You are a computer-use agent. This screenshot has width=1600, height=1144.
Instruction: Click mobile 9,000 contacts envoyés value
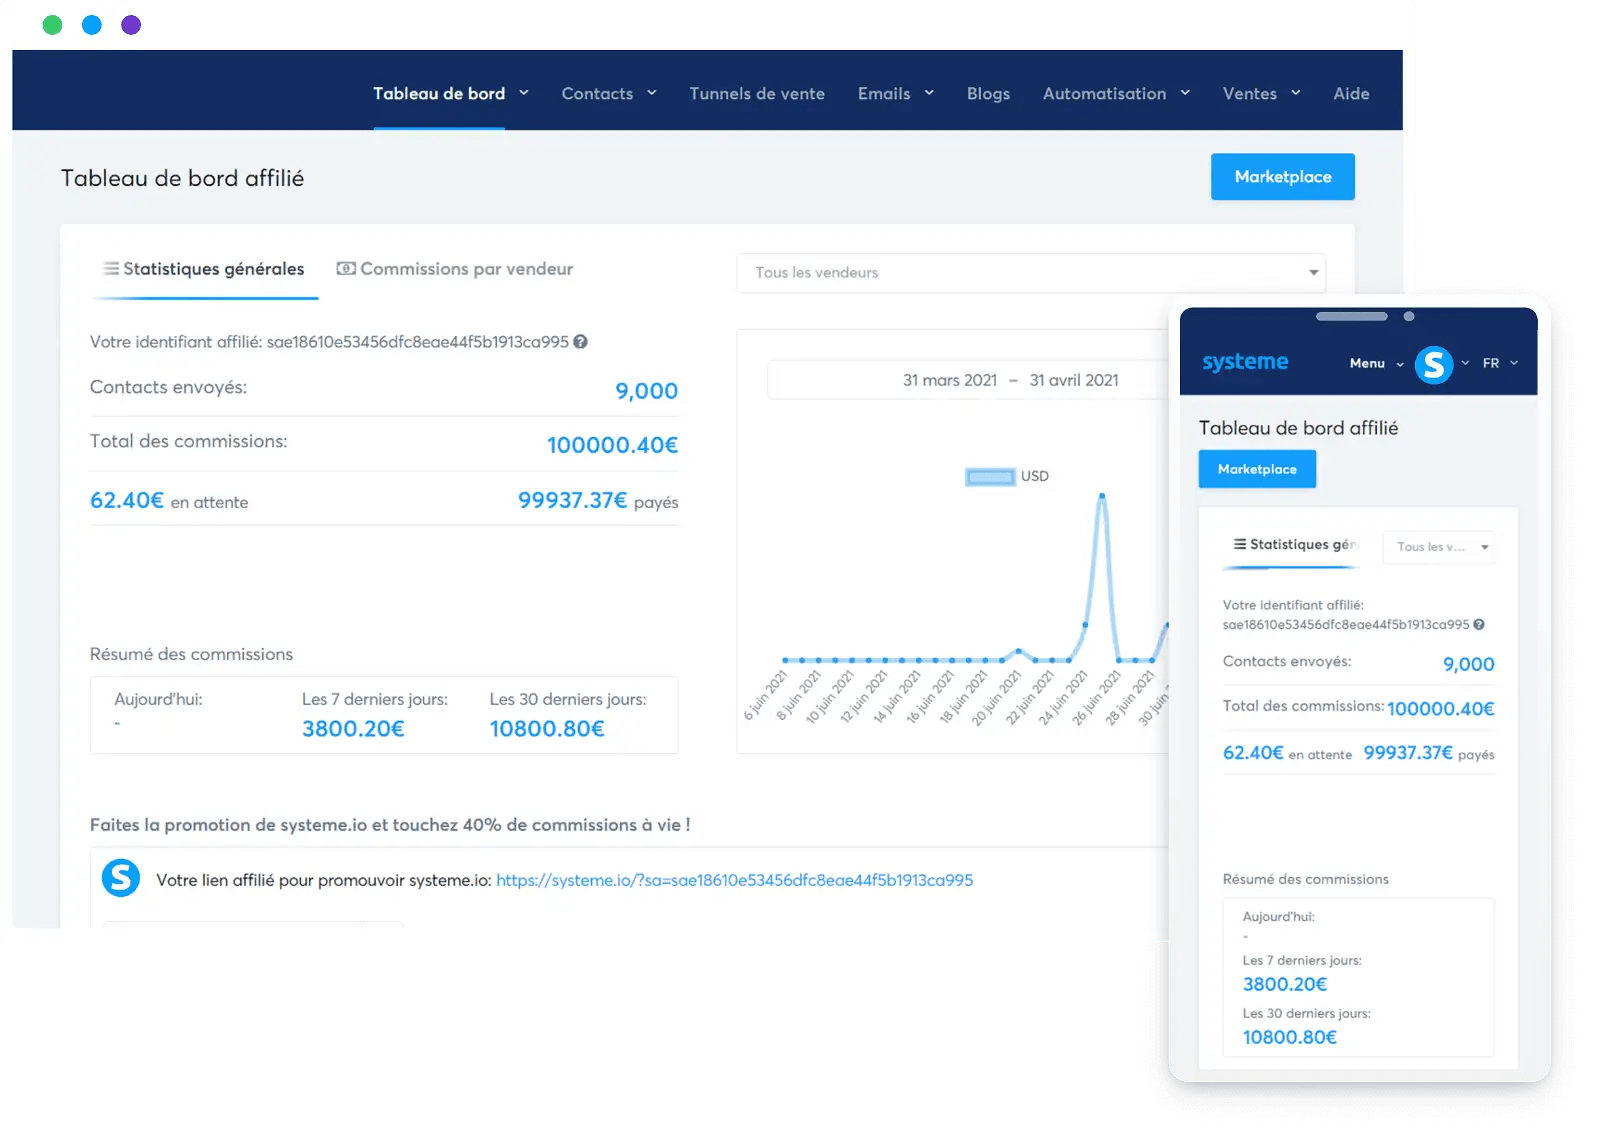(1468, 664)
